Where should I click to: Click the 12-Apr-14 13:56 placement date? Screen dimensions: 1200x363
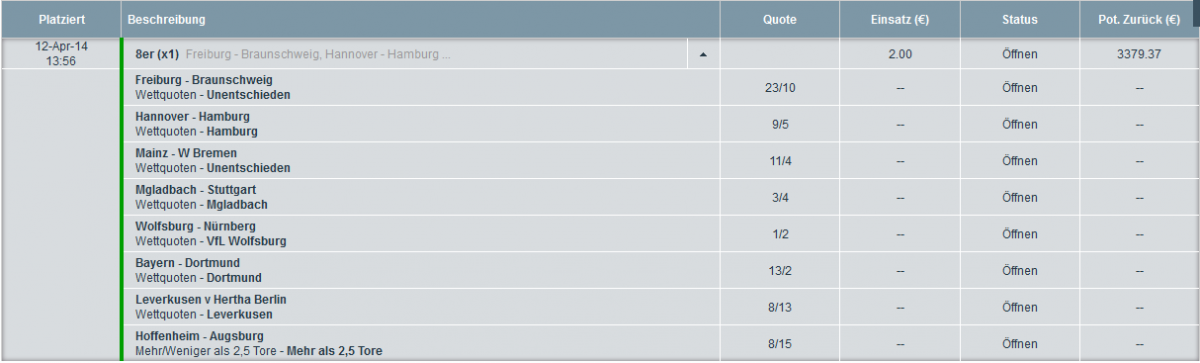tap(60, 53)
